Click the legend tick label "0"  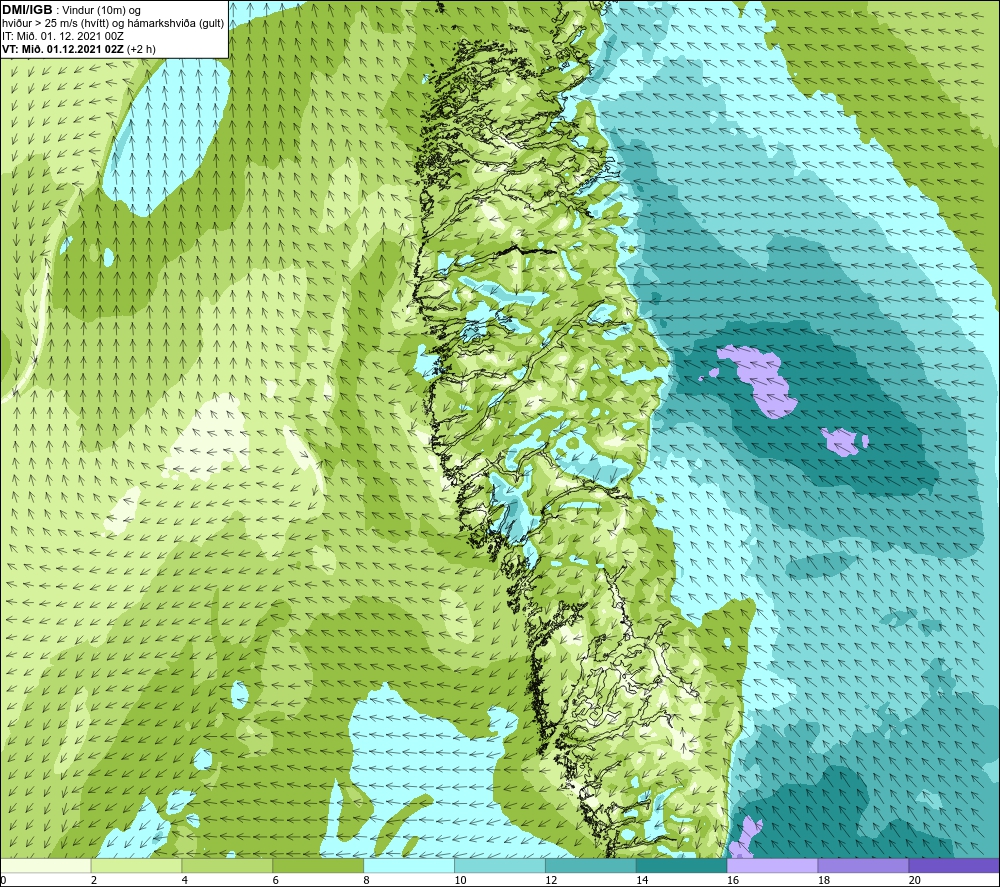click(4, 880)
